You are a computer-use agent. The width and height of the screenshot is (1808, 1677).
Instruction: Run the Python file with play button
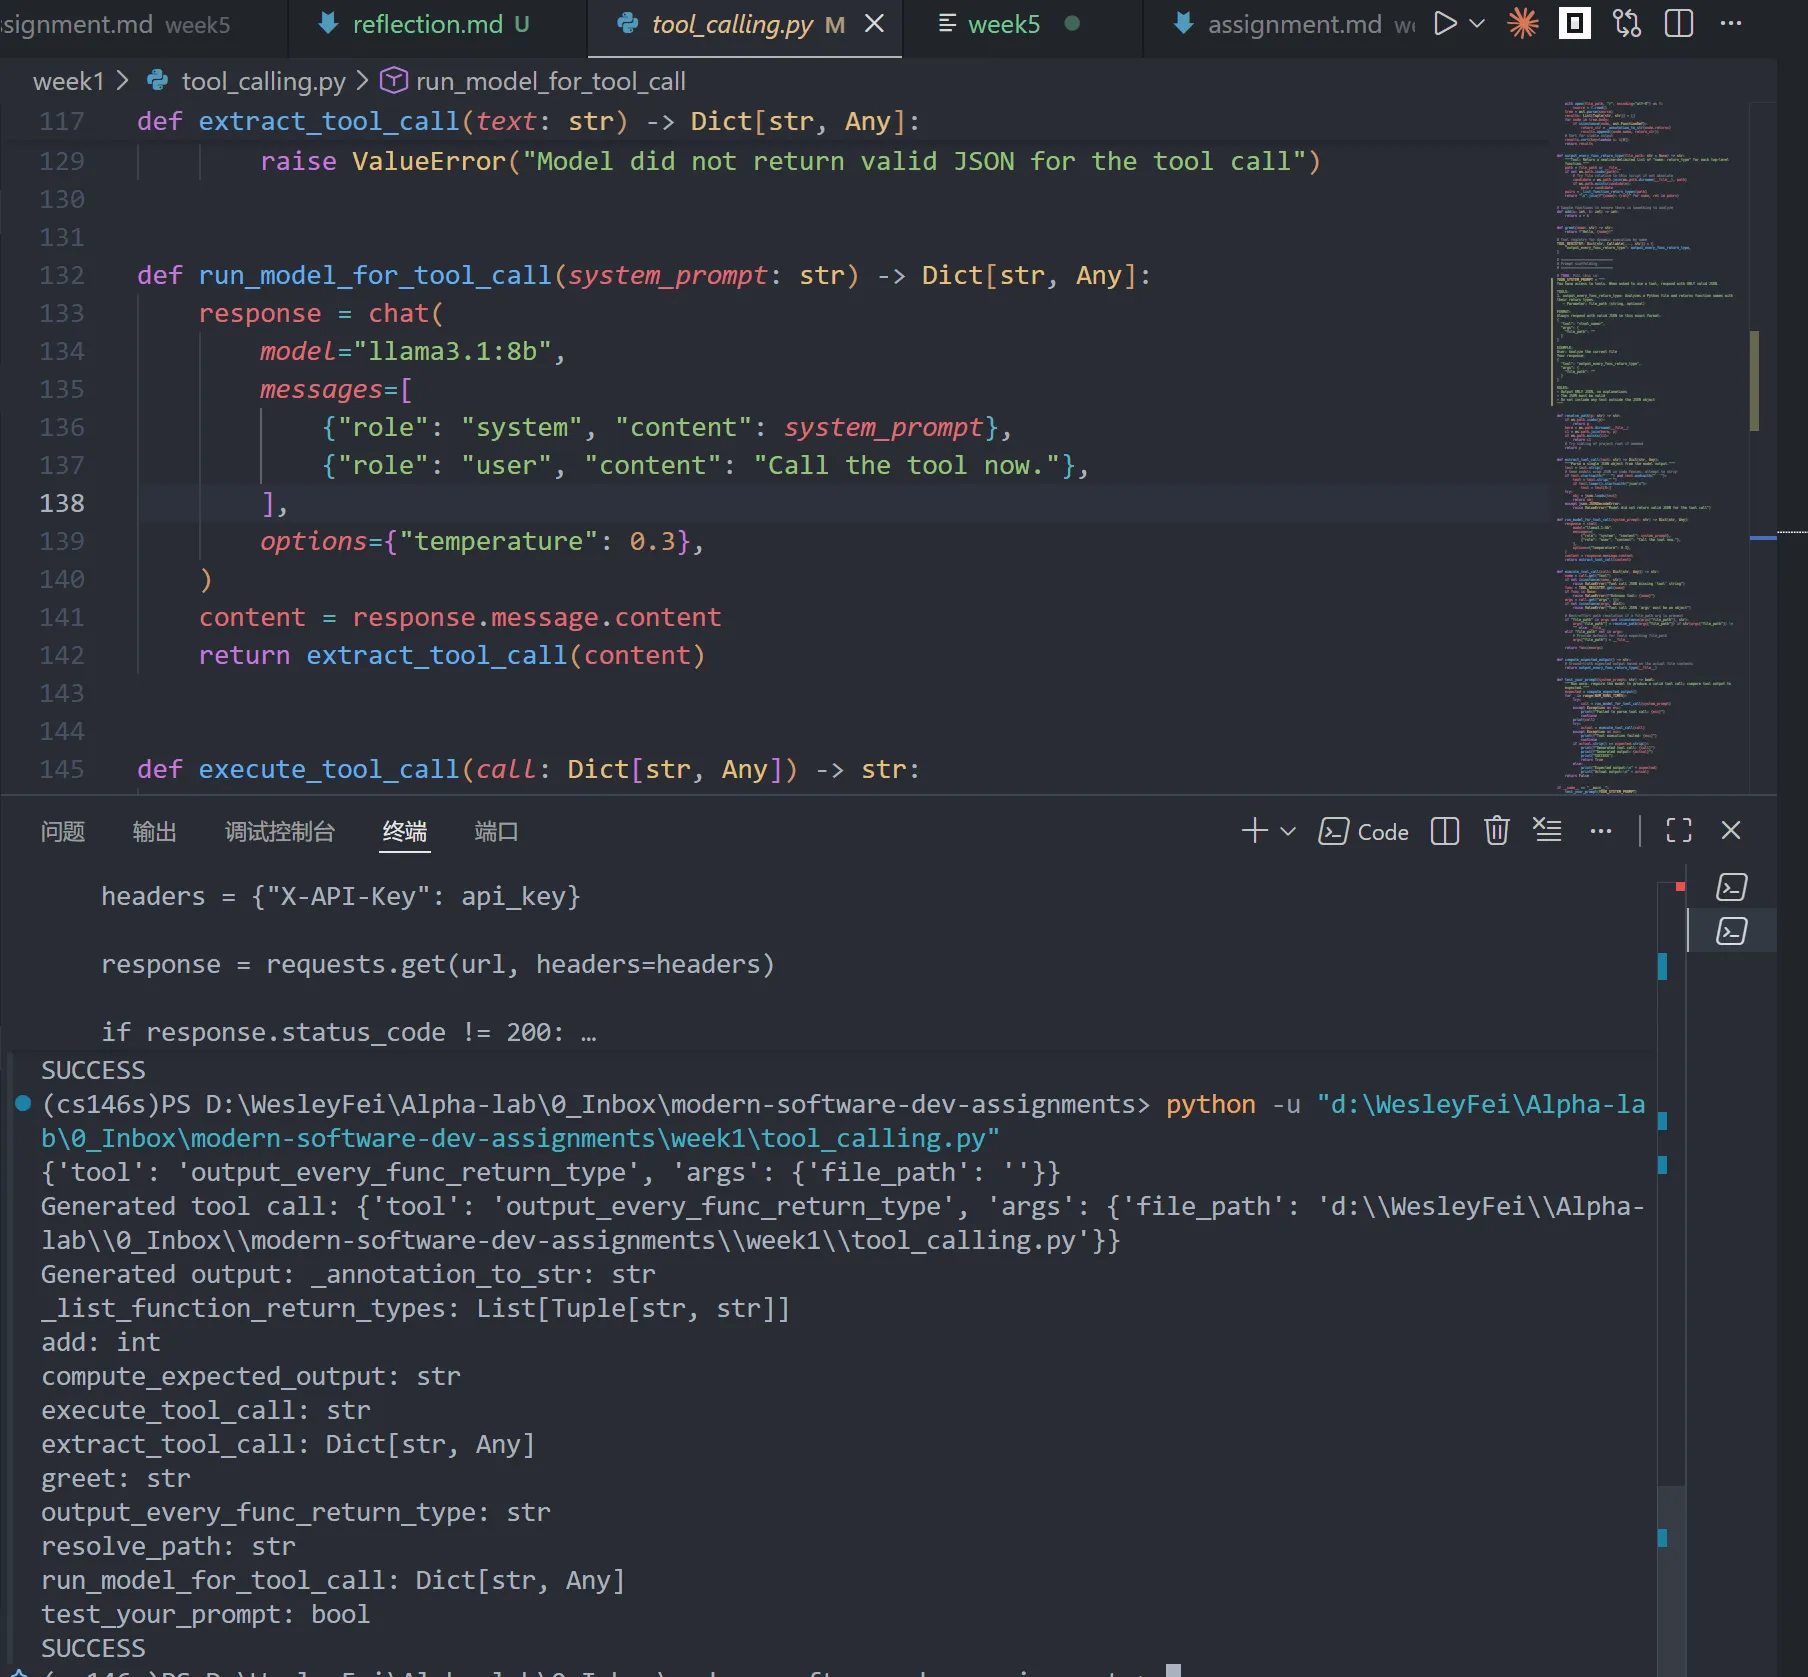[1444, 23]
